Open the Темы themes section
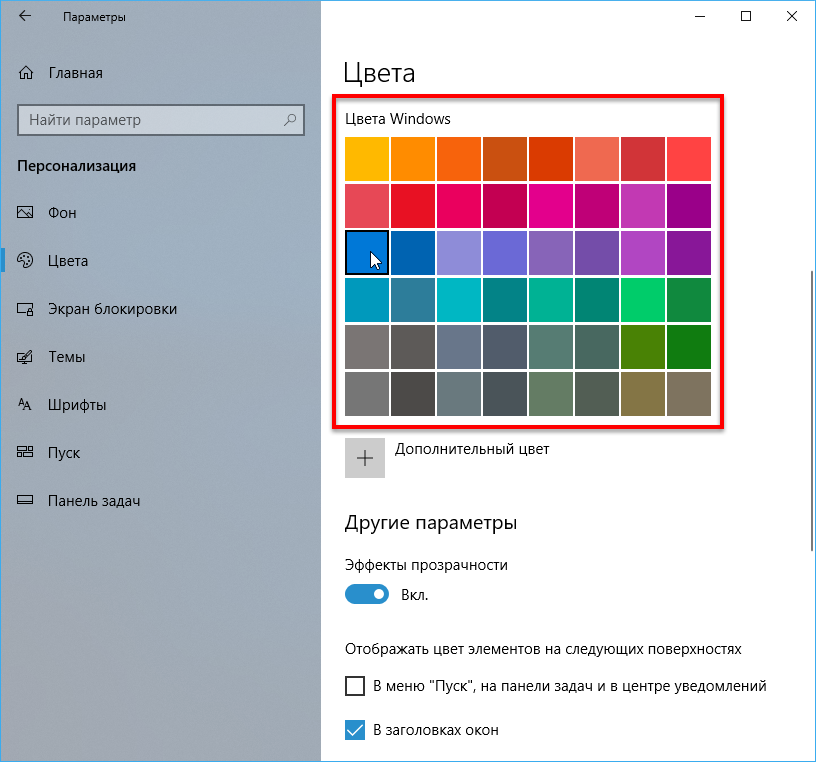 coord(64,357)
